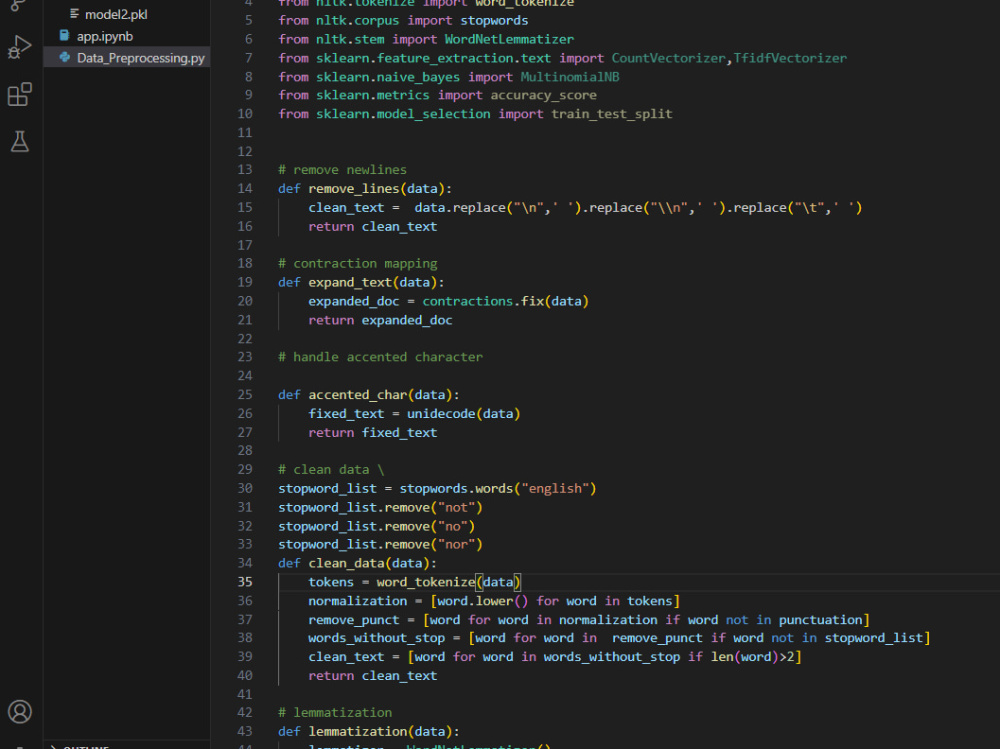Click 'return fixed_text' on line 27
Image resolution: width=1000 pixels, height=749 pixels.
click(x=372, y=432)
